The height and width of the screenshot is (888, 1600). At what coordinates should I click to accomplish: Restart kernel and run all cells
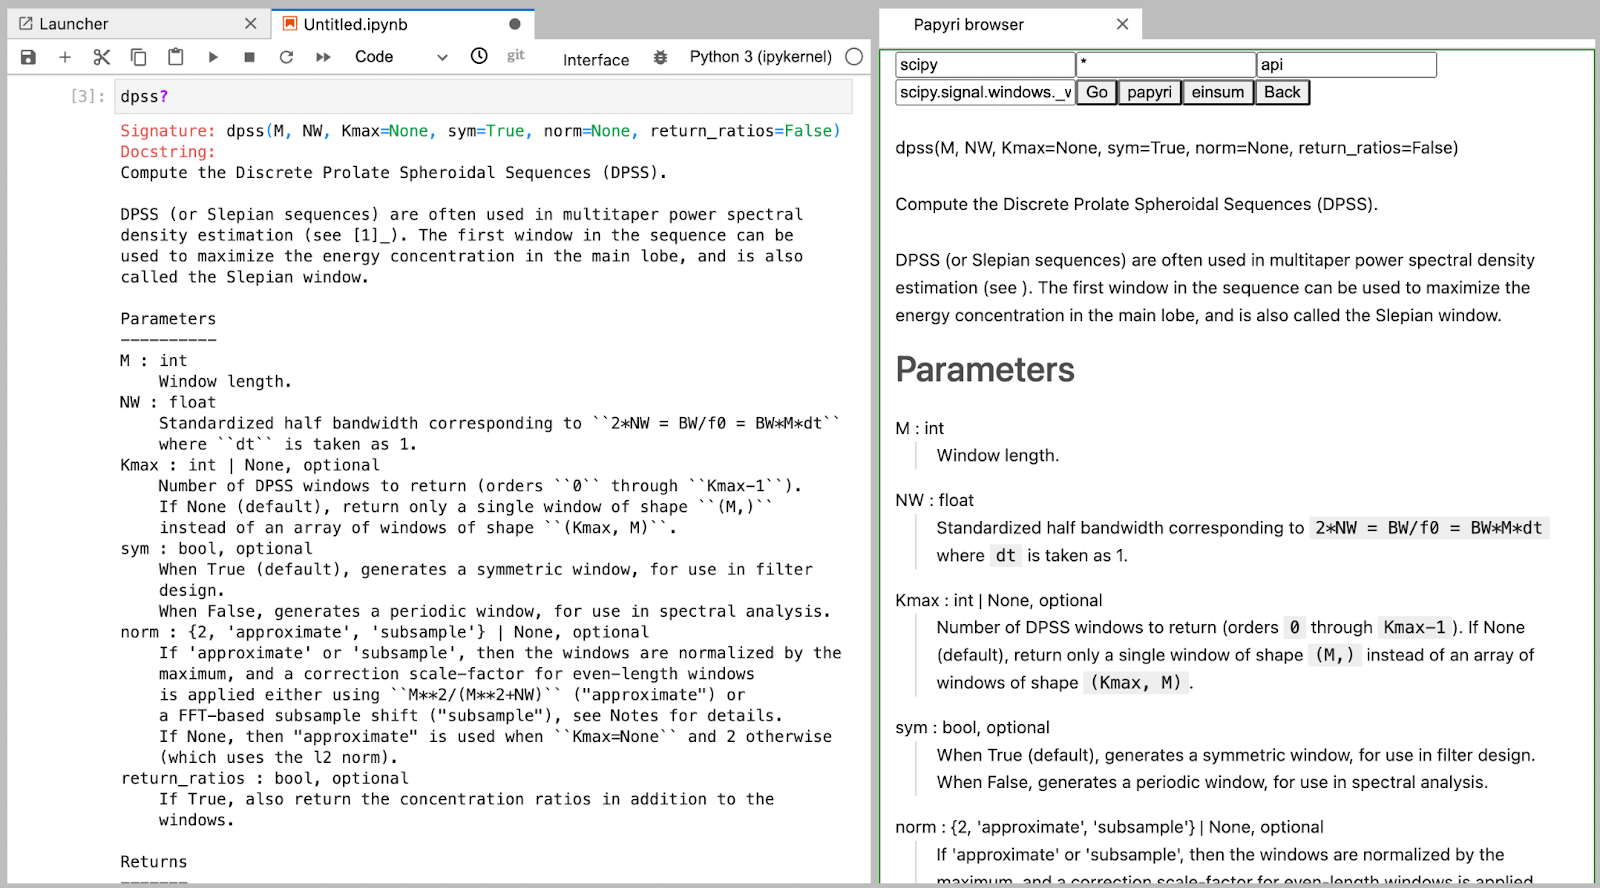click(323, 57)
